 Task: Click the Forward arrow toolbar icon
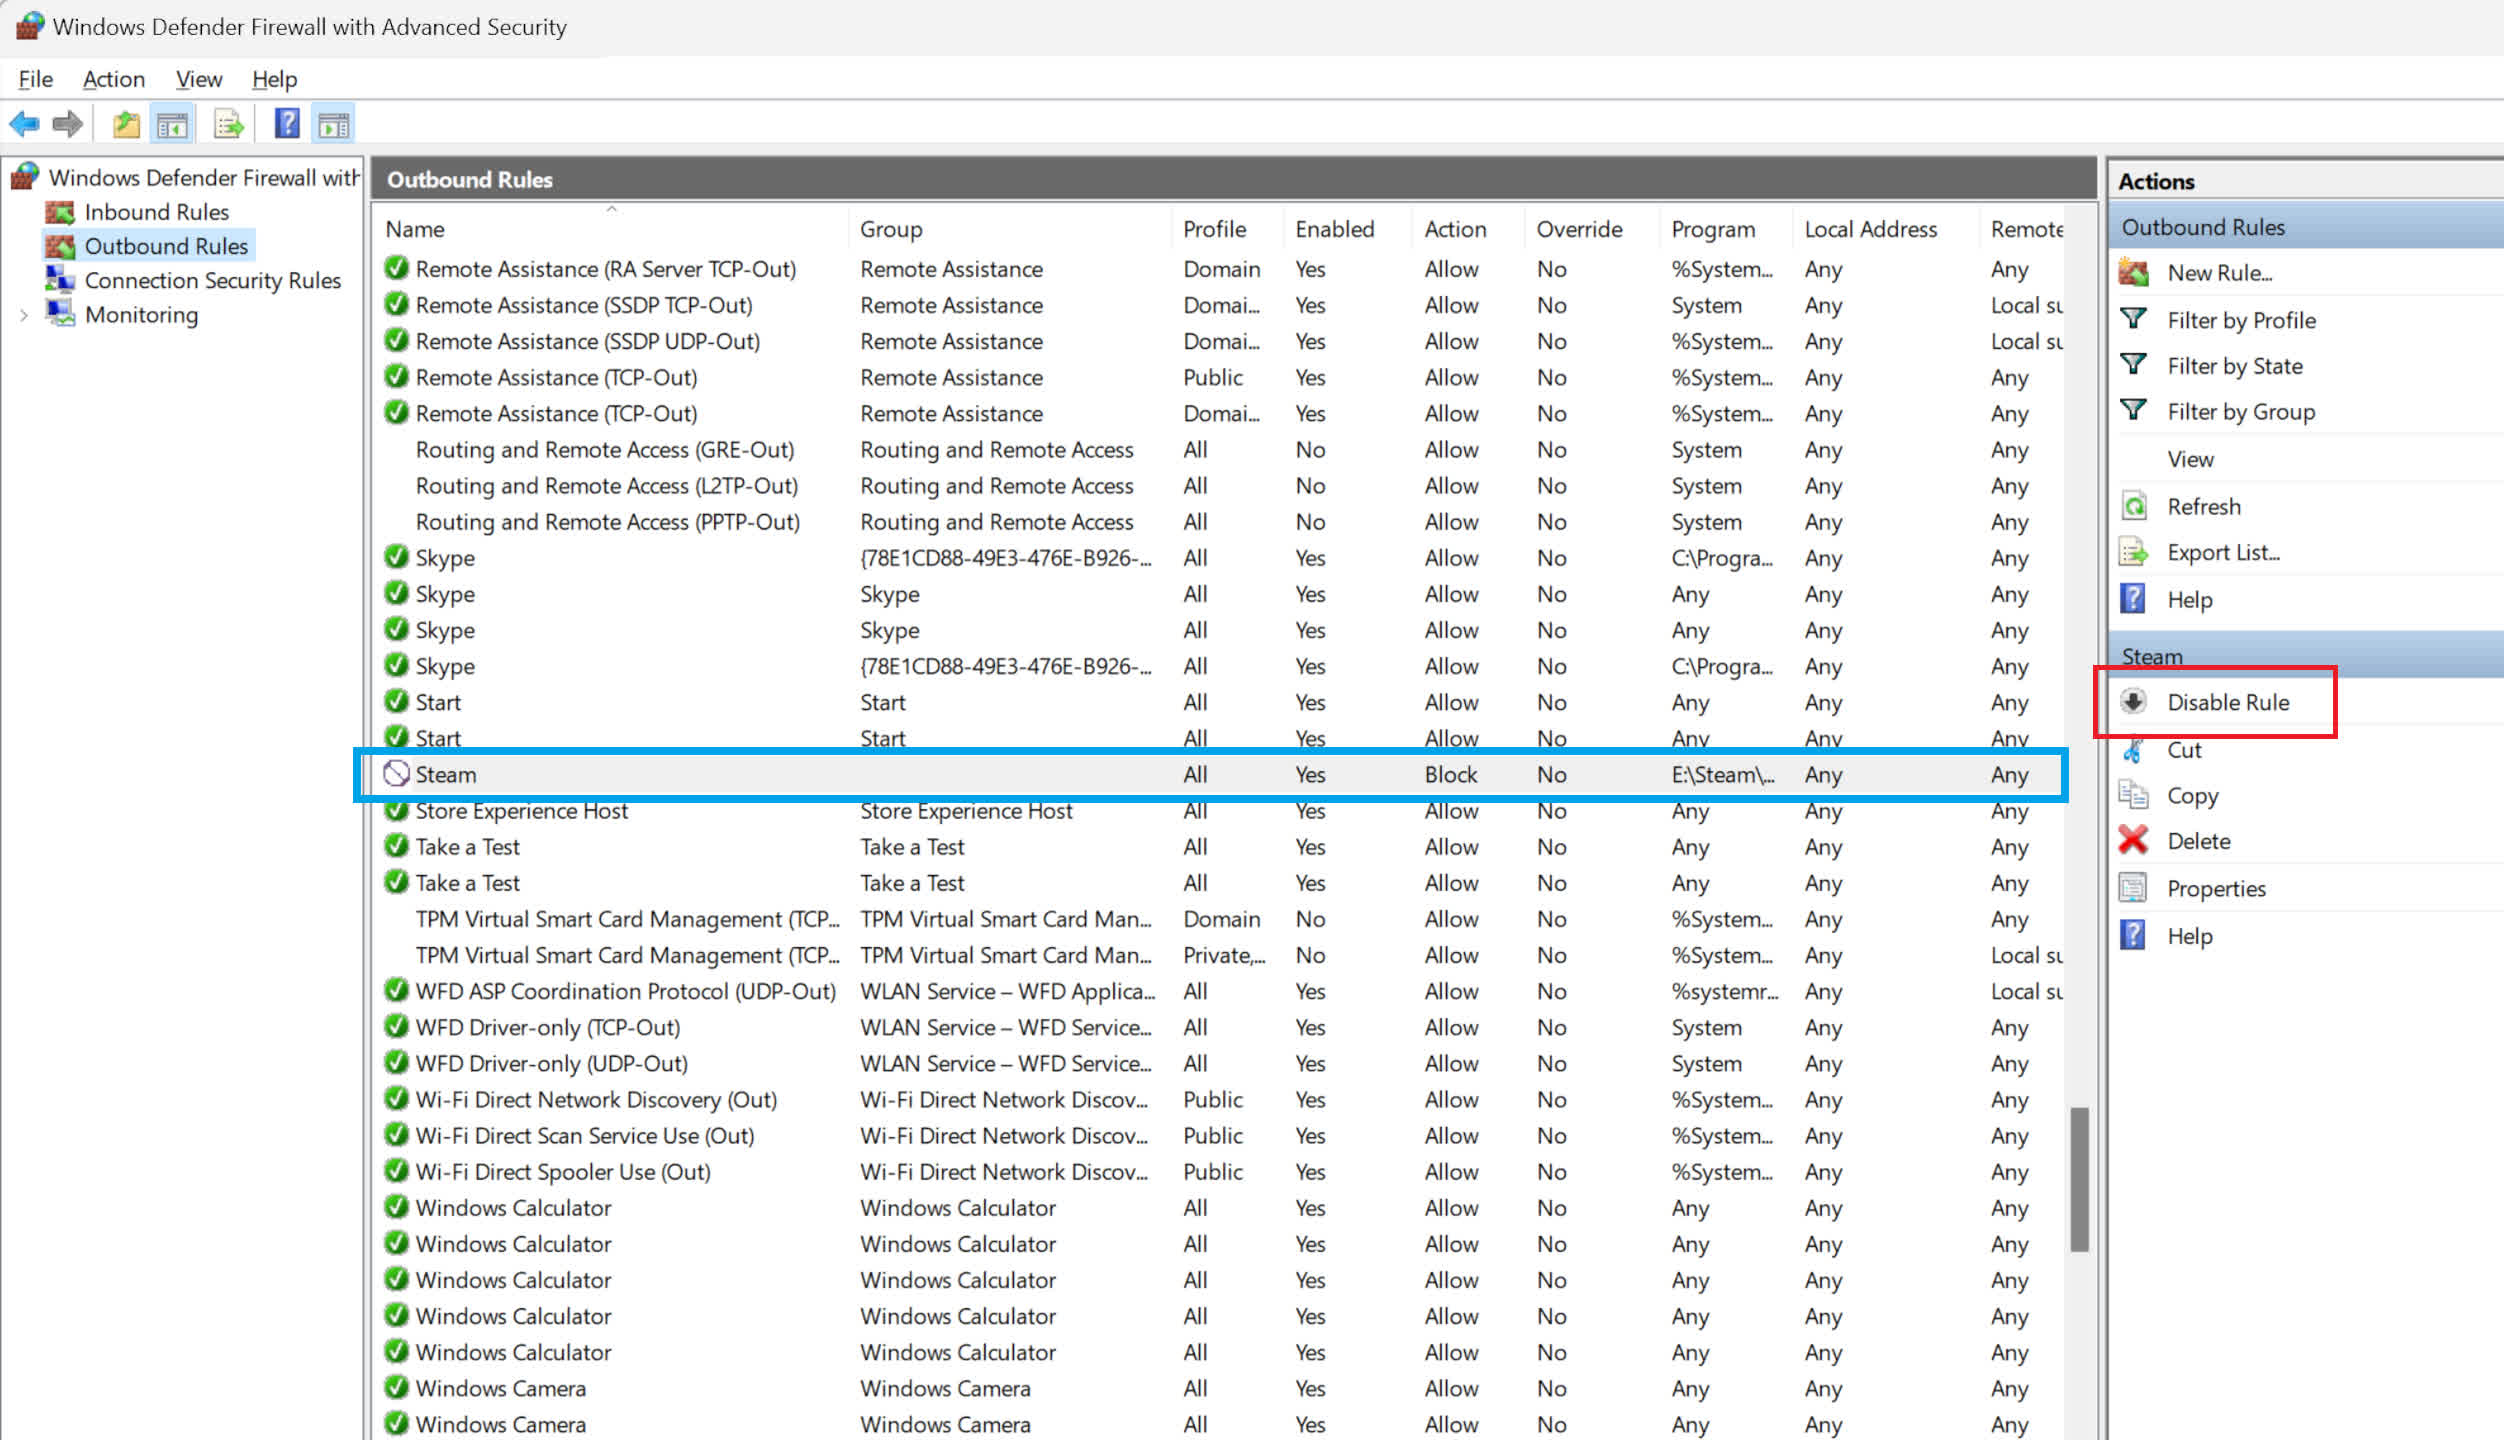(68, 124)
